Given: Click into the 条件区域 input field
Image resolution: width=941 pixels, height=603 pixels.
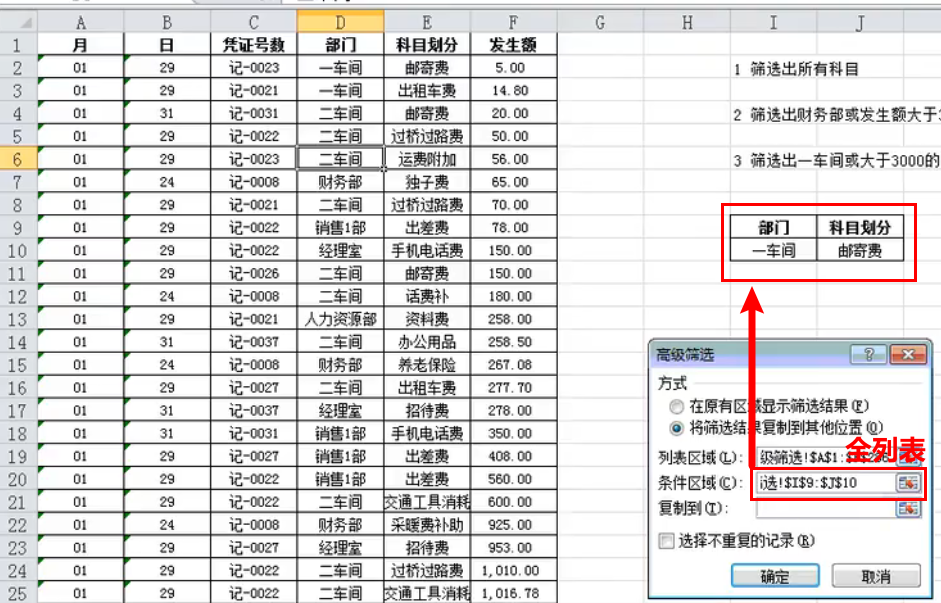Looking at the screenshot, I should [x=824, y=483].
